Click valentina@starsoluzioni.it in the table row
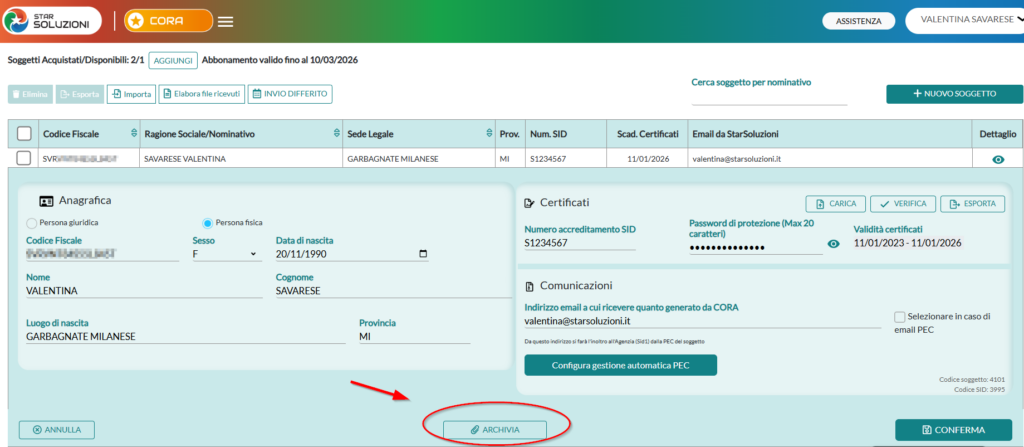 [x=736, y=159]
